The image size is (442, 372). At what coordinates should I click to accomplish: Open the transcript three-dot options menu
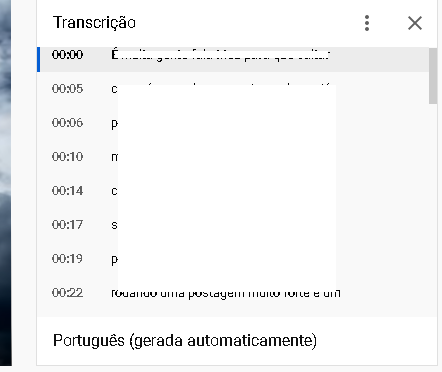[x=367, y=23]
